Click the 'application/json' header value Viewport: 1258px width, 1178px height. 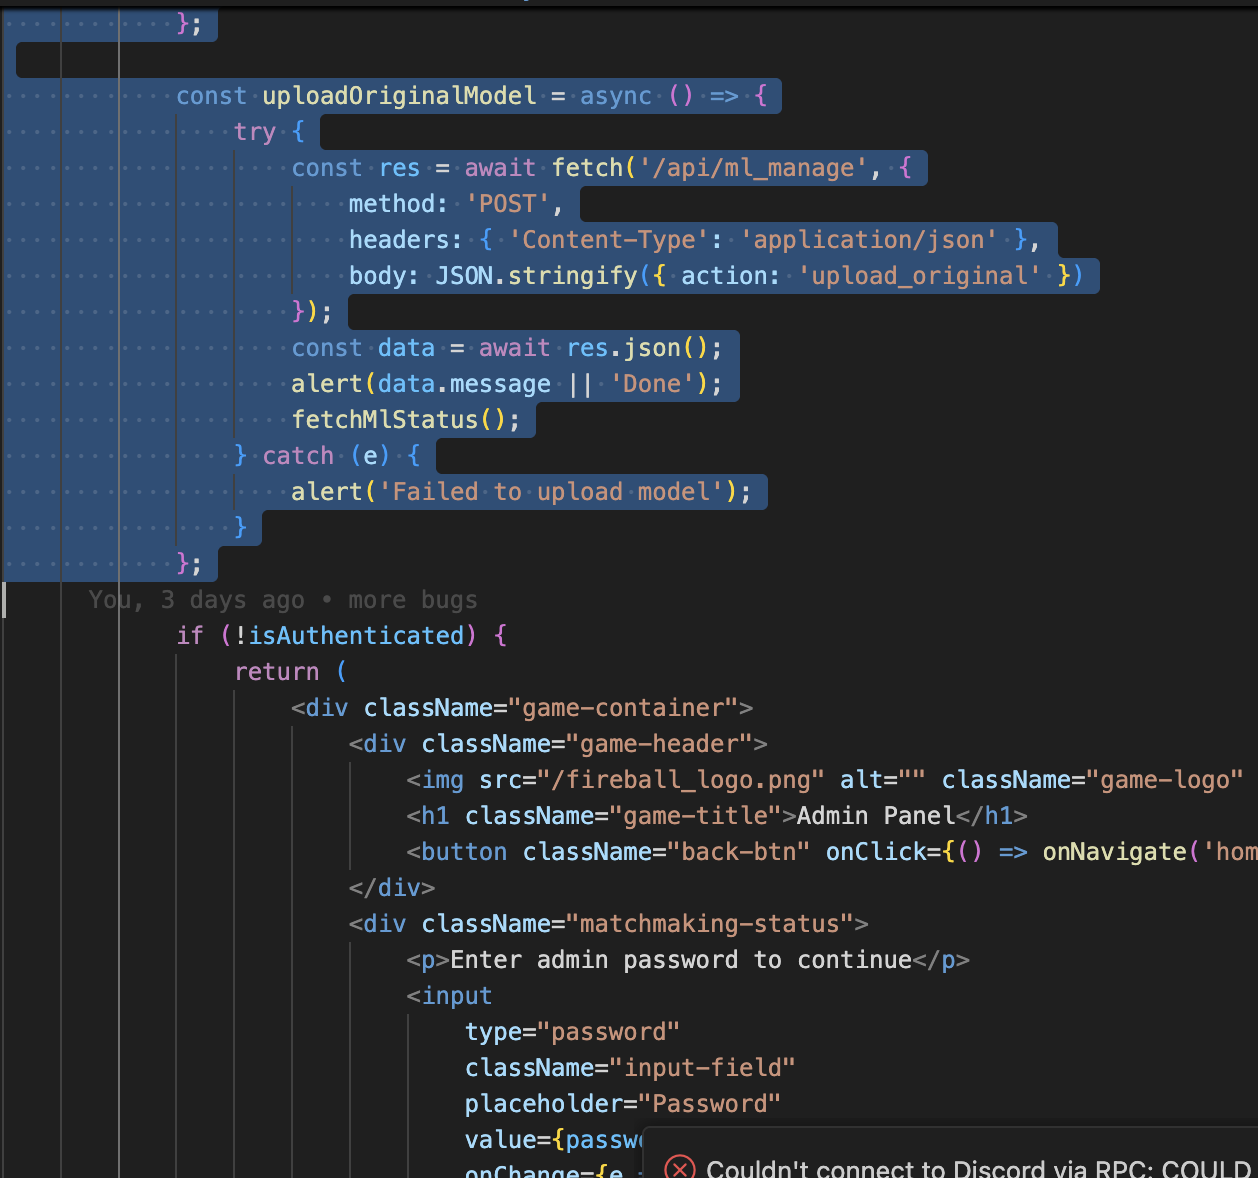coord(868,240)
